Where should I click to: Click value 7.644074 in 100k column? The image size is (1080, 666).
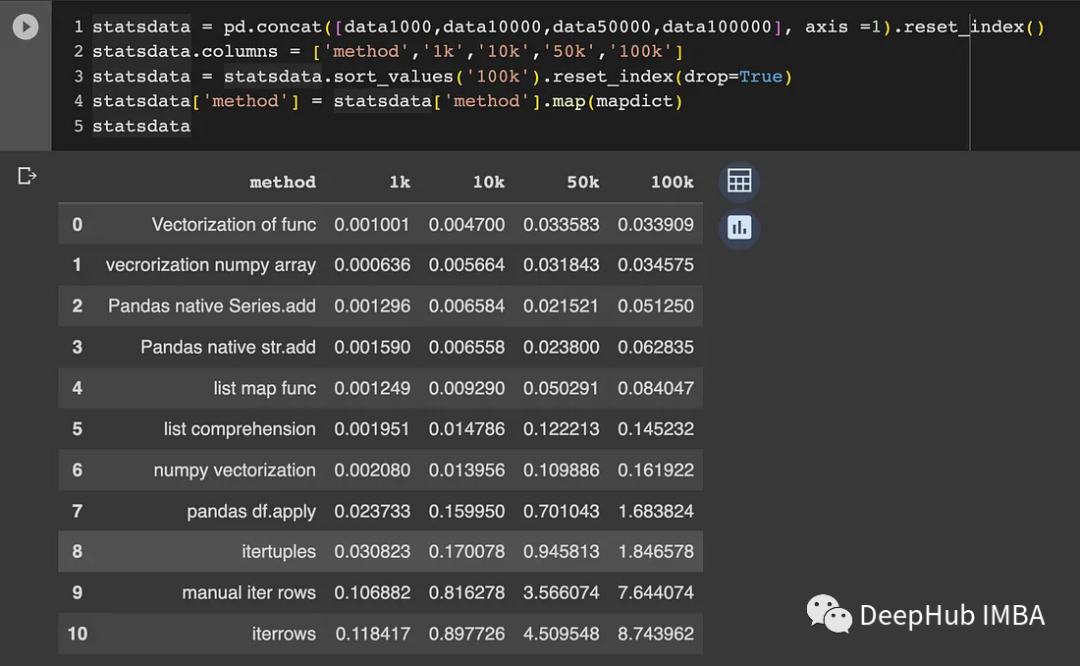click(656, 593)
